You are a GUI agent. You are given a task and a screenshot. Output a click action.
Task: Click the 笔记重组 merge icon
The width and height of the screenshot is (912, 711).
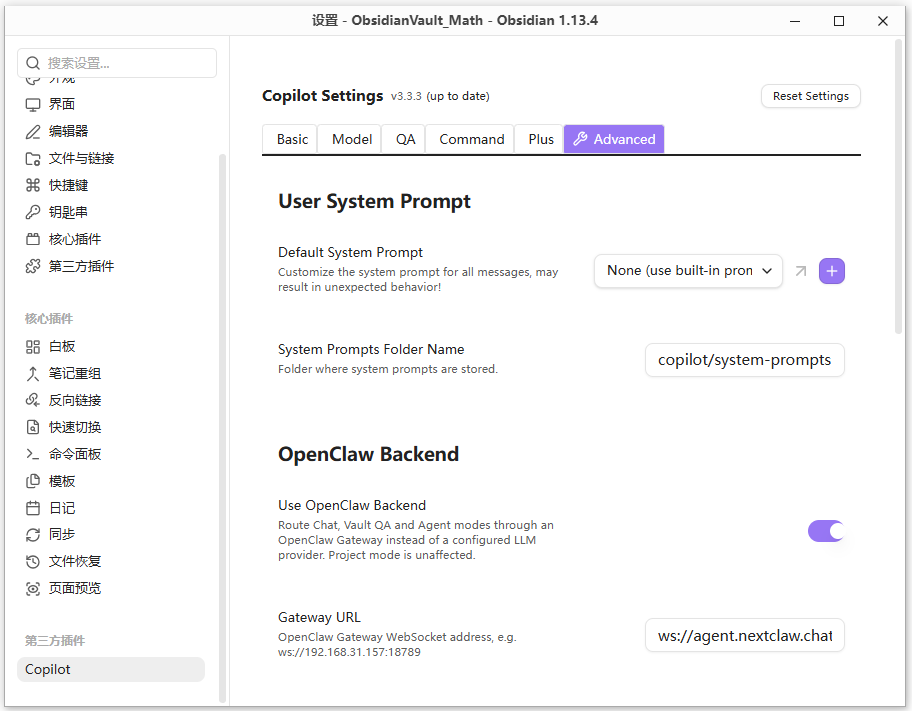33,374
